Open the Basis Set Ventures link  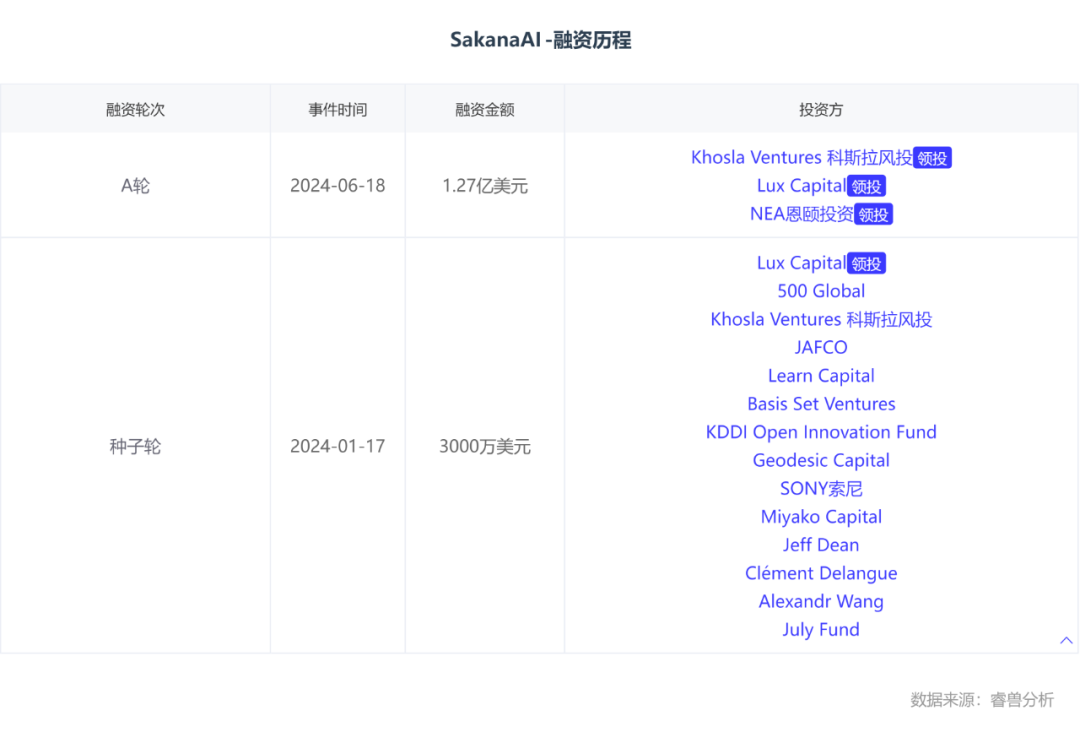pos(821,404)
